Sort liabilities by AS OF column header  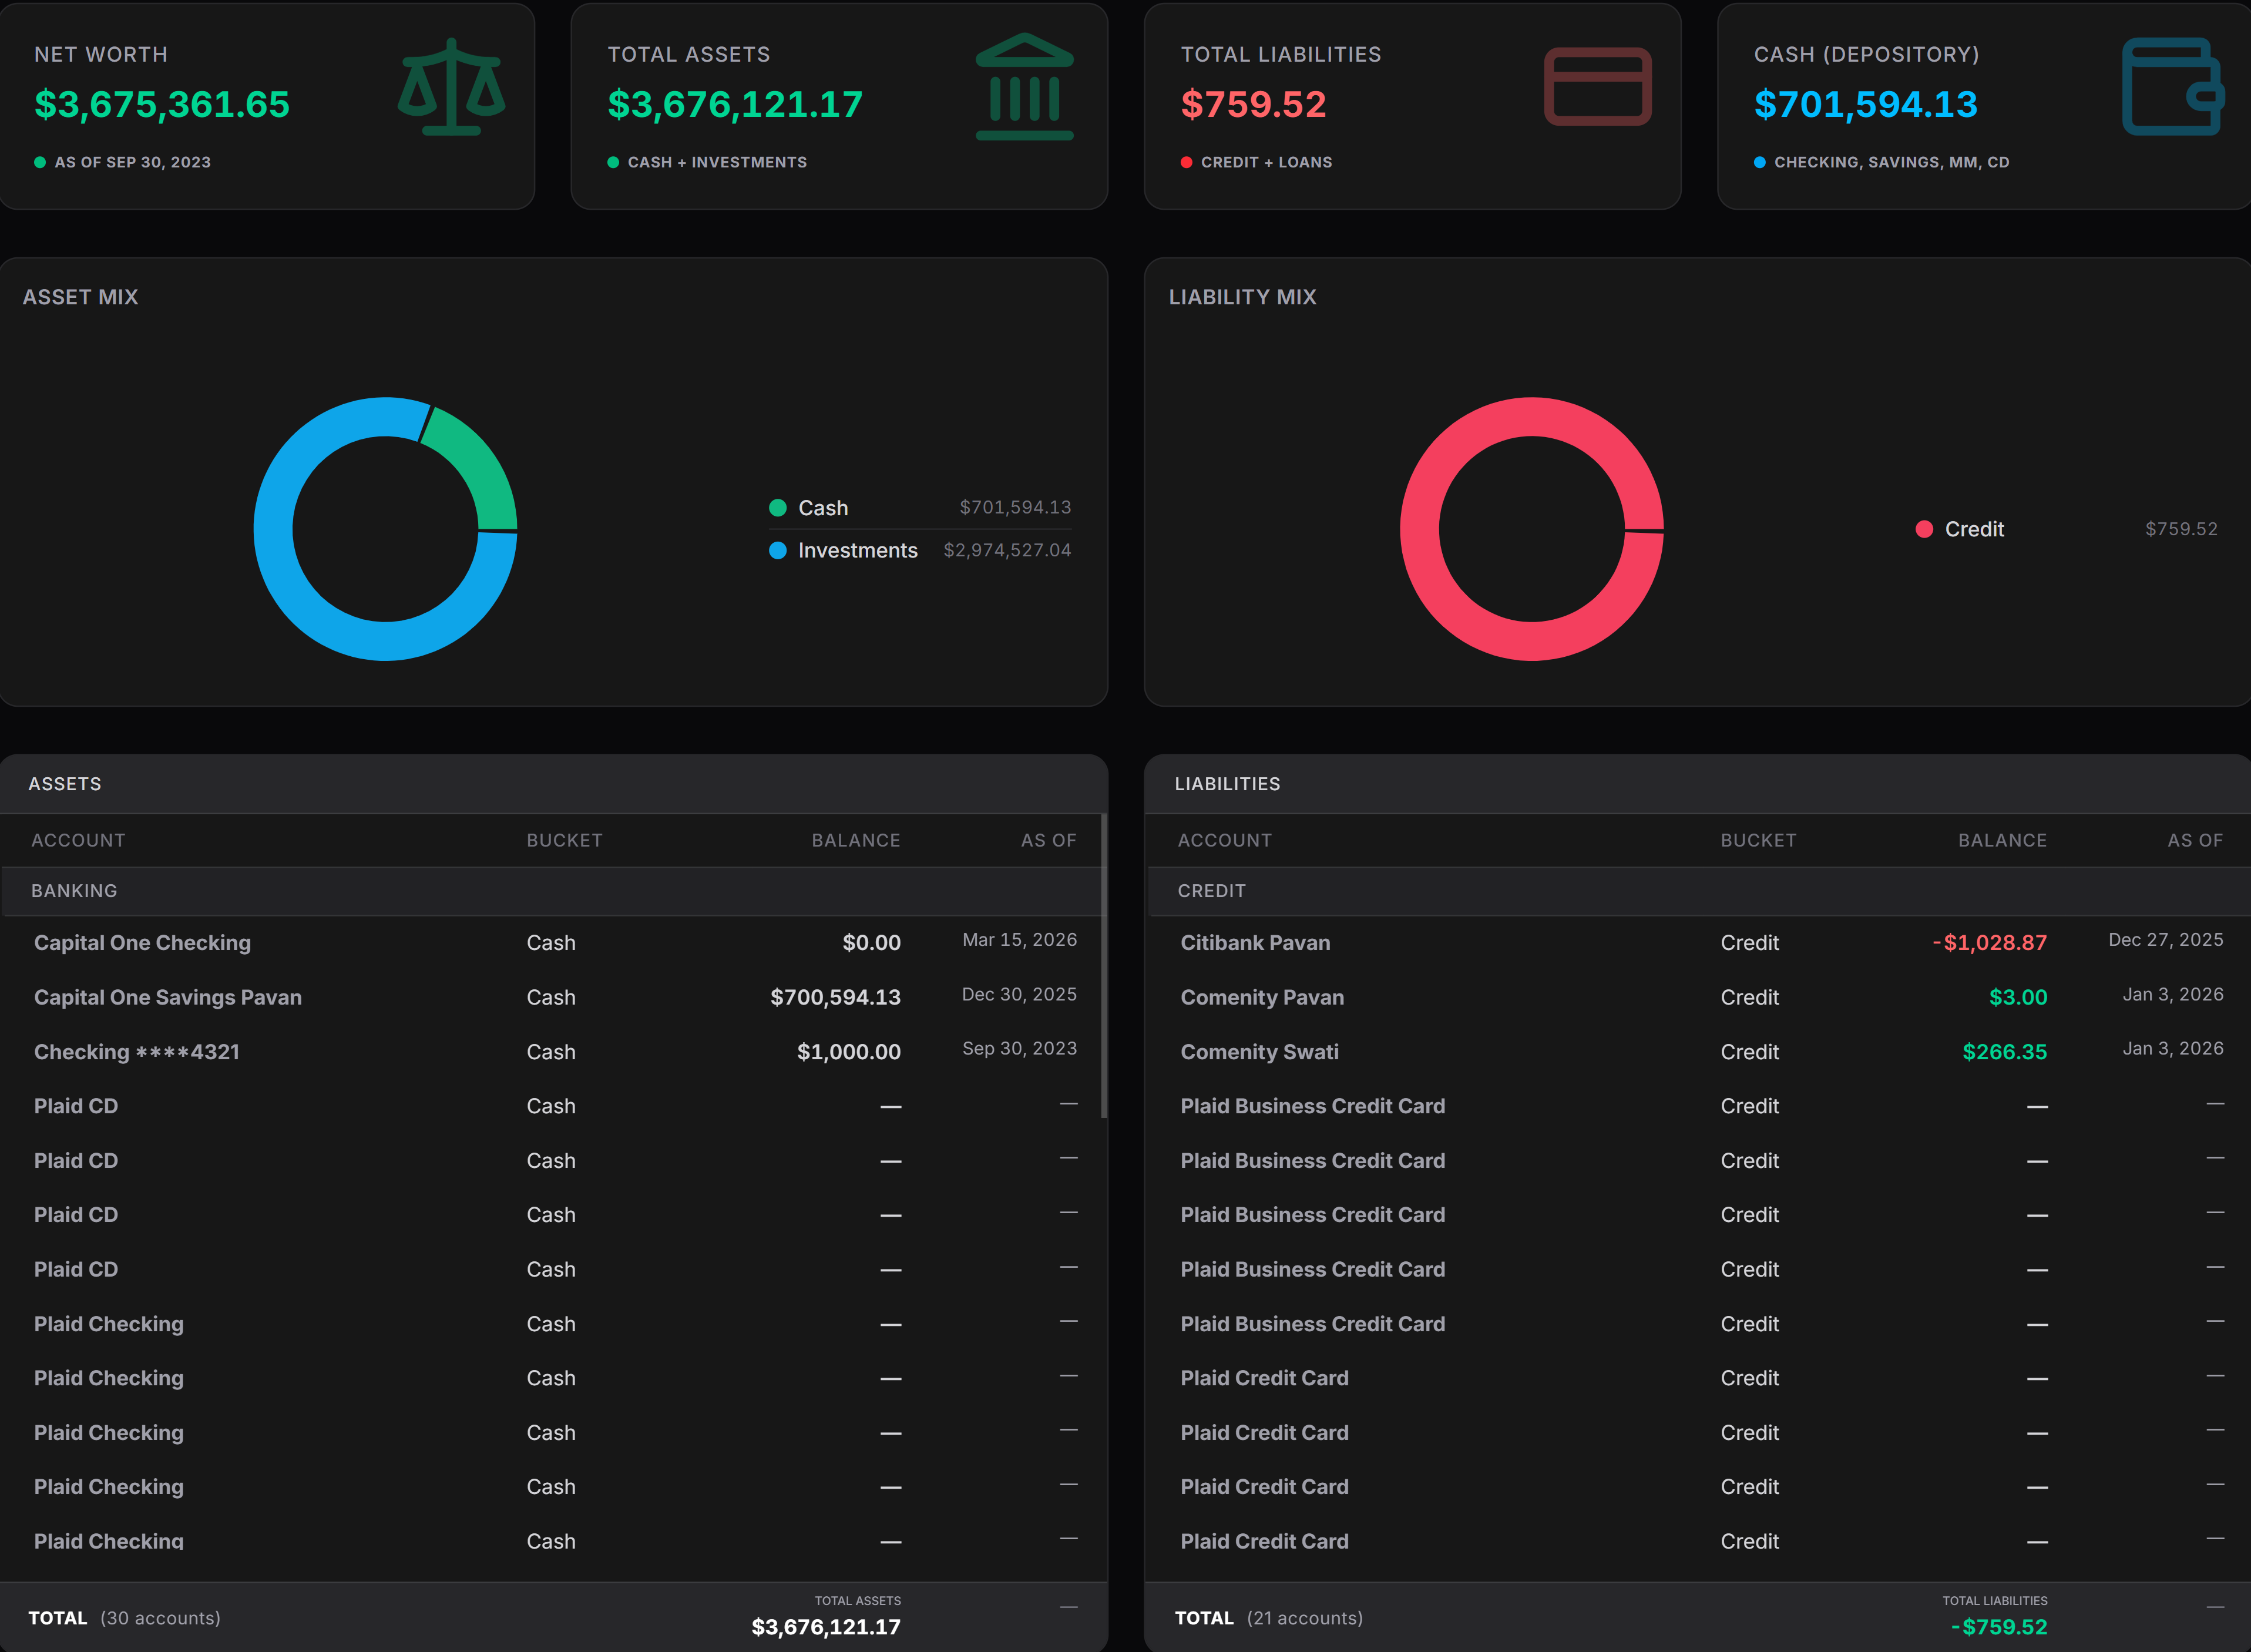(2195, 840)
